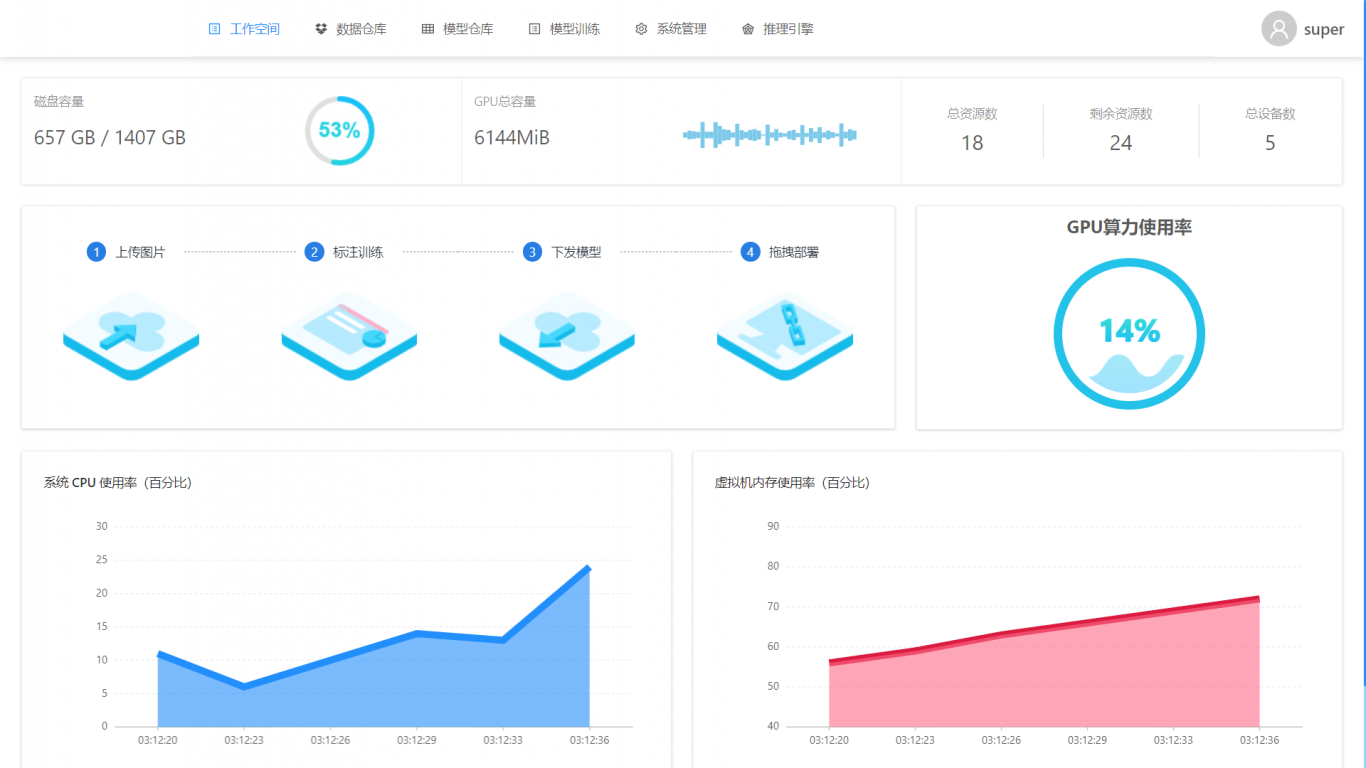Click the 标注训练 step label
1366x768 pixels.
coord(358,252)
